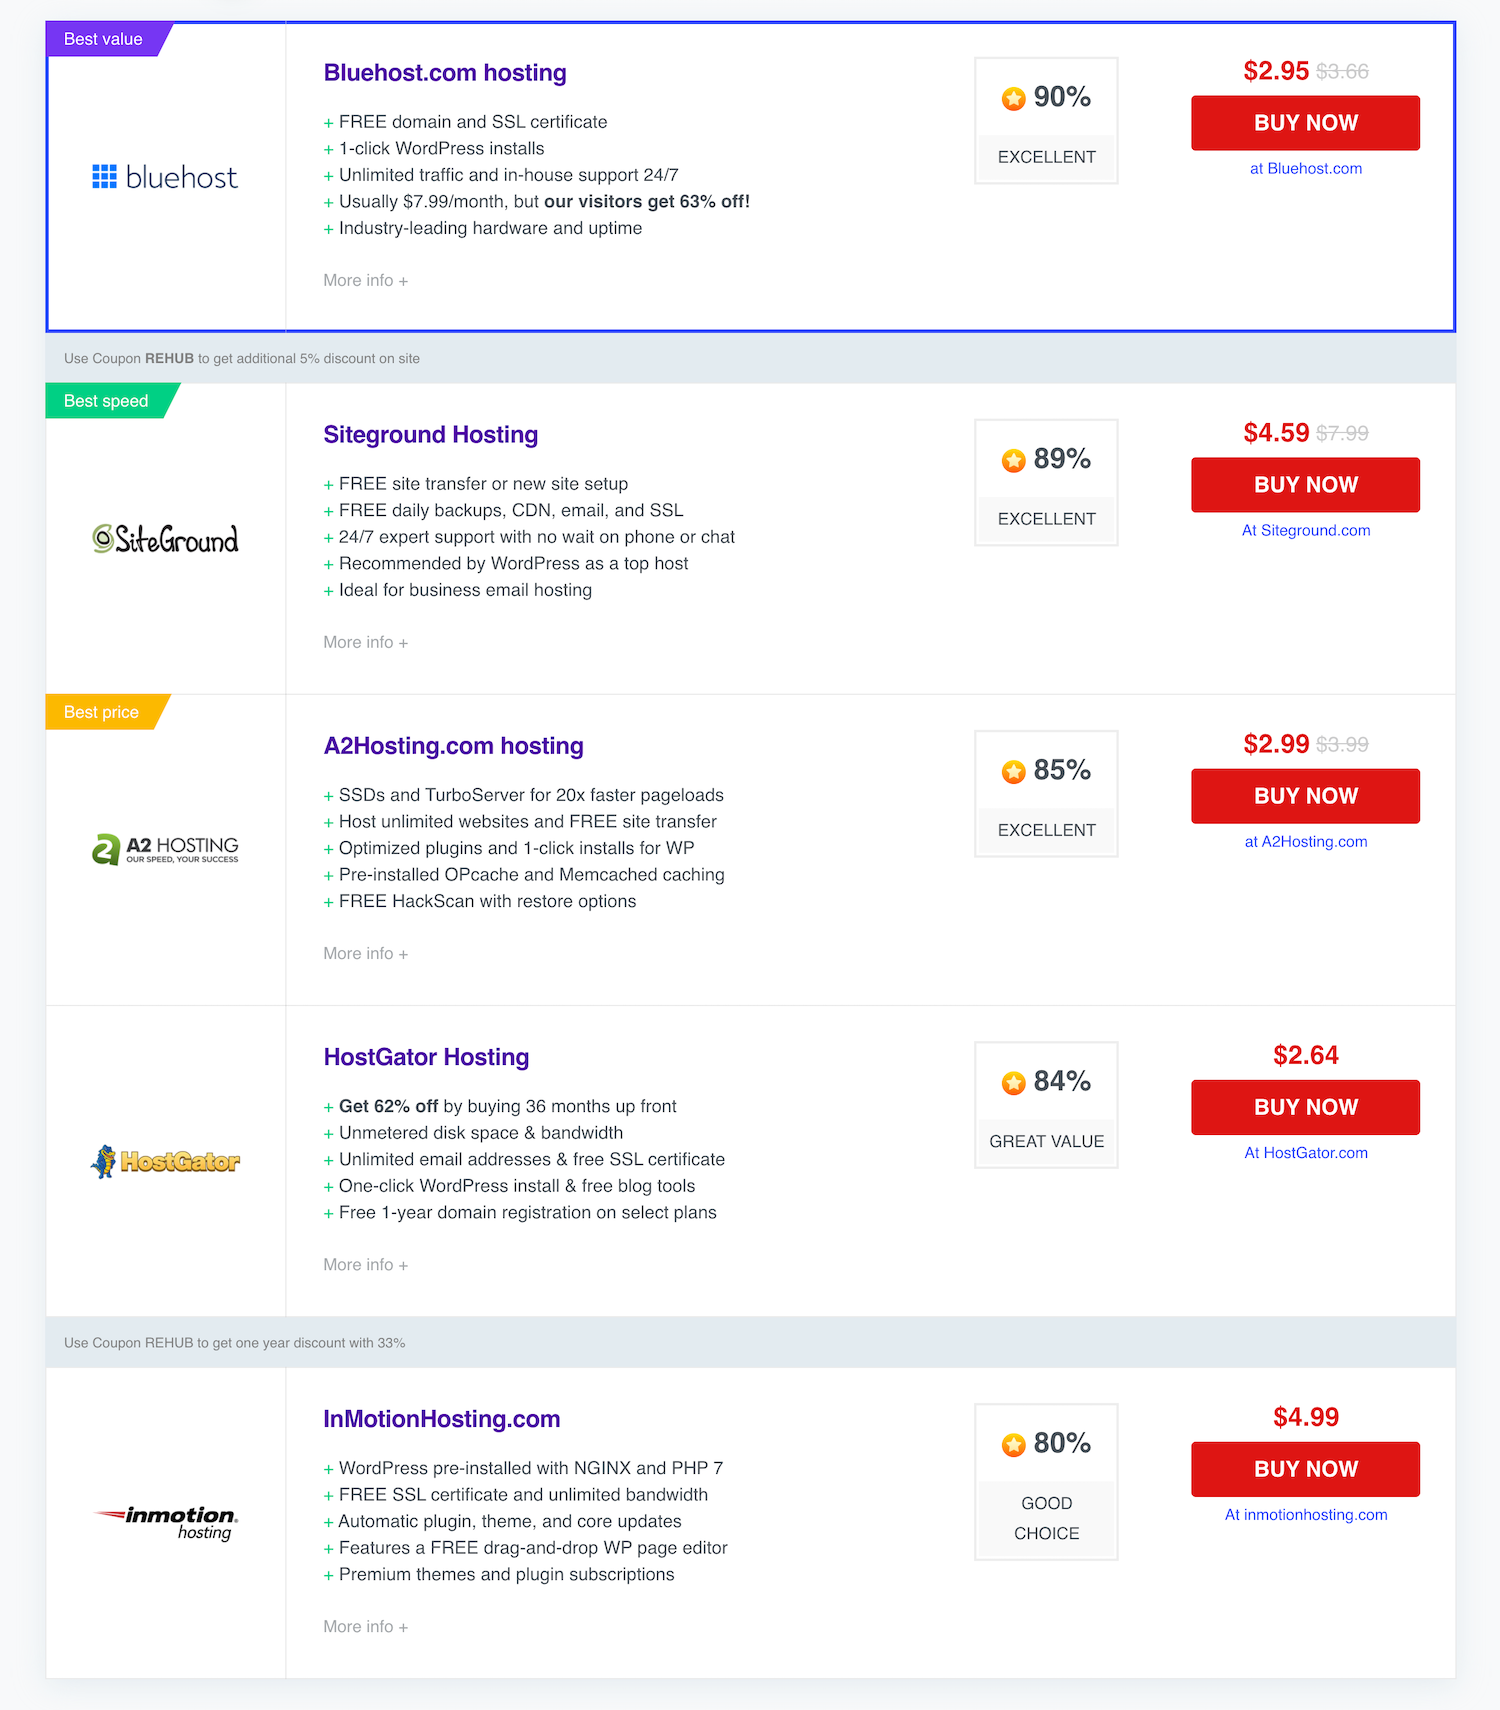
Task: Follow the 'At inmotionhosting.com' link
Action: [x=1305, y=1515]
